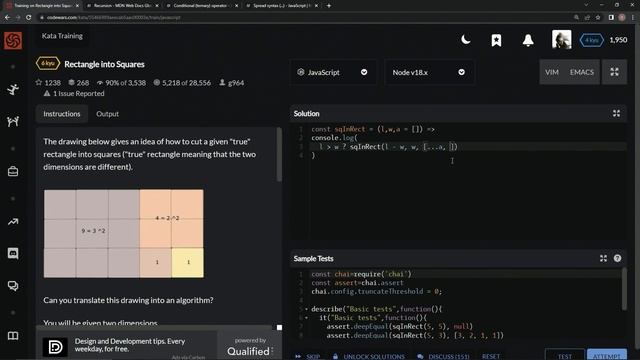640x360 pixels.
Task: Enable VIM editor mode
Action: (x=551, y=72)
